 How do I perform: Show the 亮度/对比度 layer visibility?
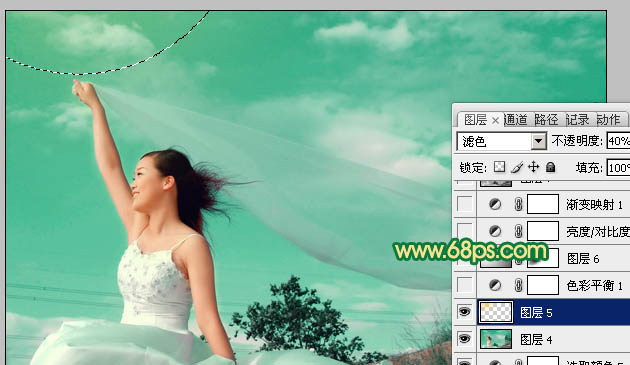[465, 231]
